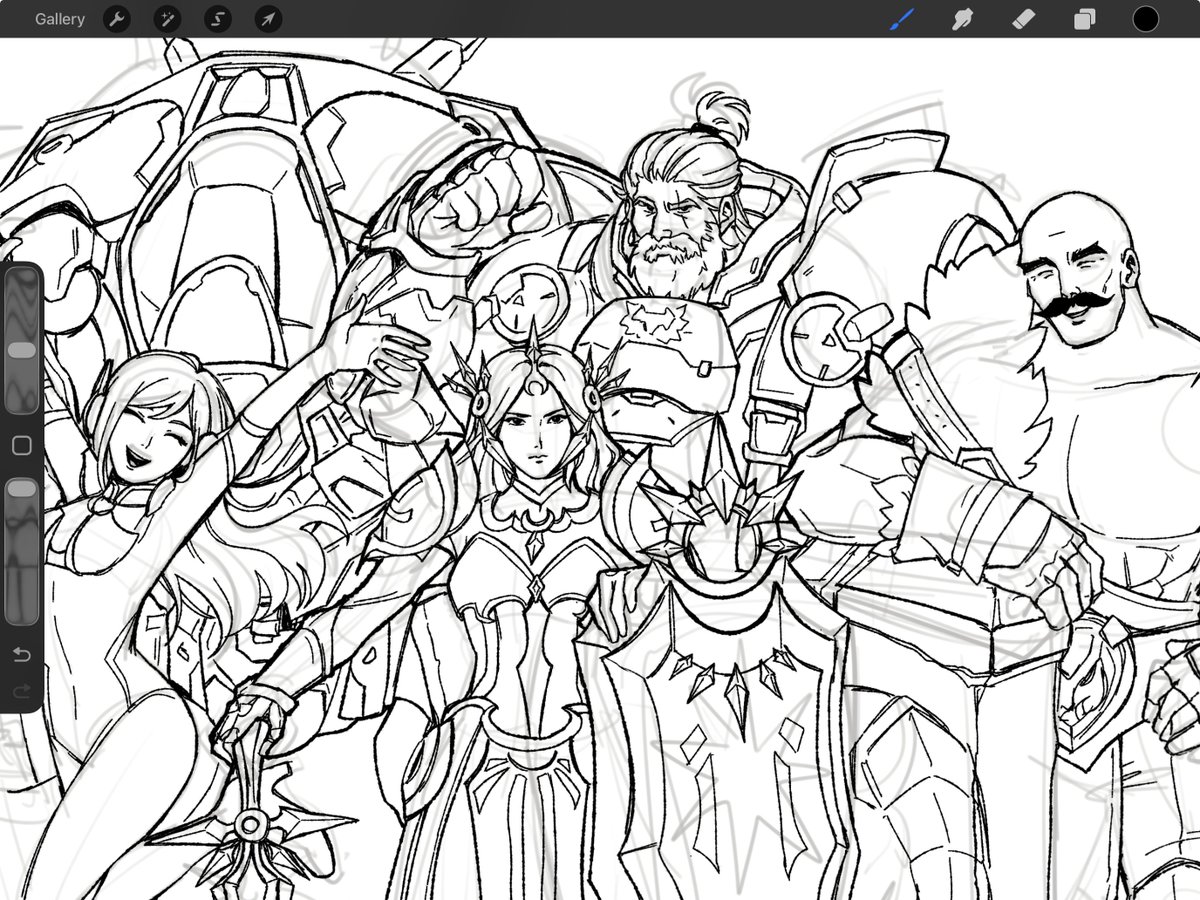The width and height of the screenshot is (1200, 900).
Task: Select the Smudge finger tool
Action: click(x=962, y=19)
